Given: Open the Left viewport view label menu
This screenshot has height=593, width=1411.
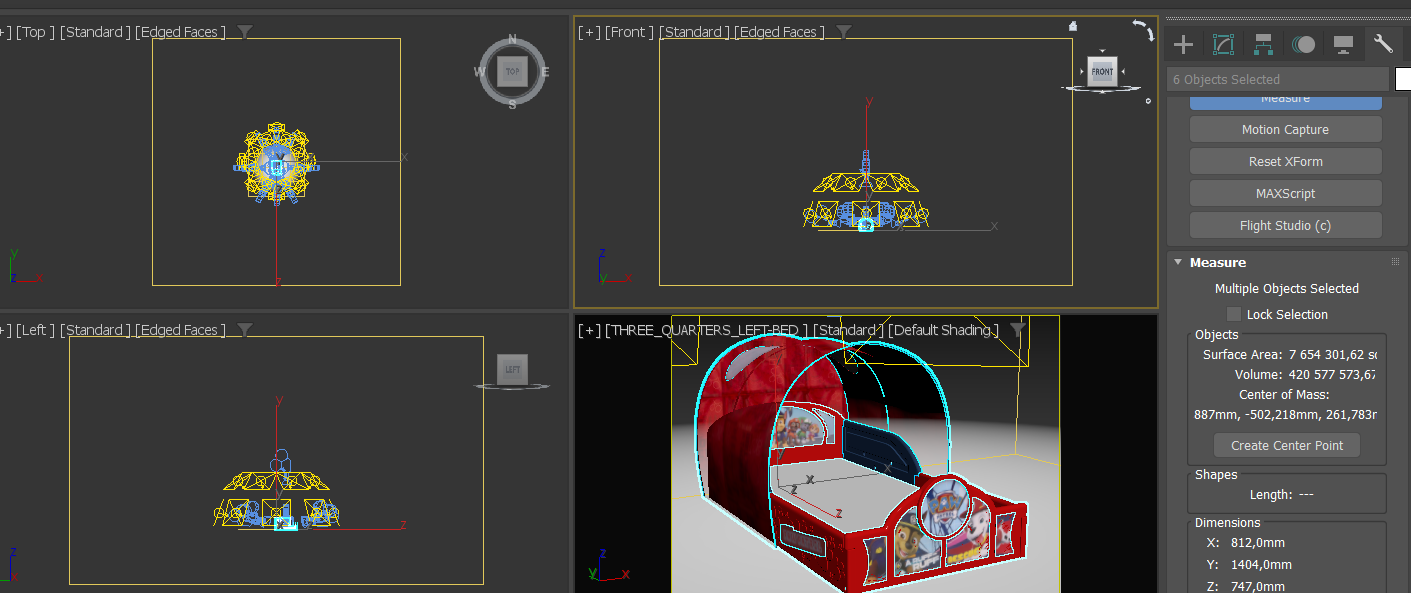Looking at the screenshot, I should pos(34,330).
